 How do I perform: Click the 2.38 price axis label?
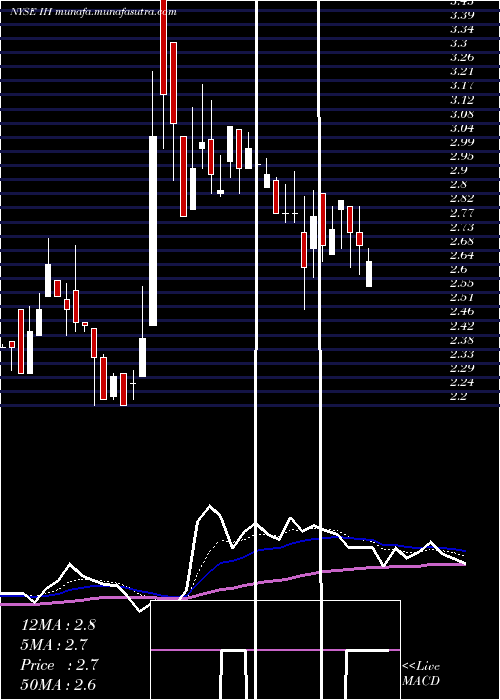(462, 340)
